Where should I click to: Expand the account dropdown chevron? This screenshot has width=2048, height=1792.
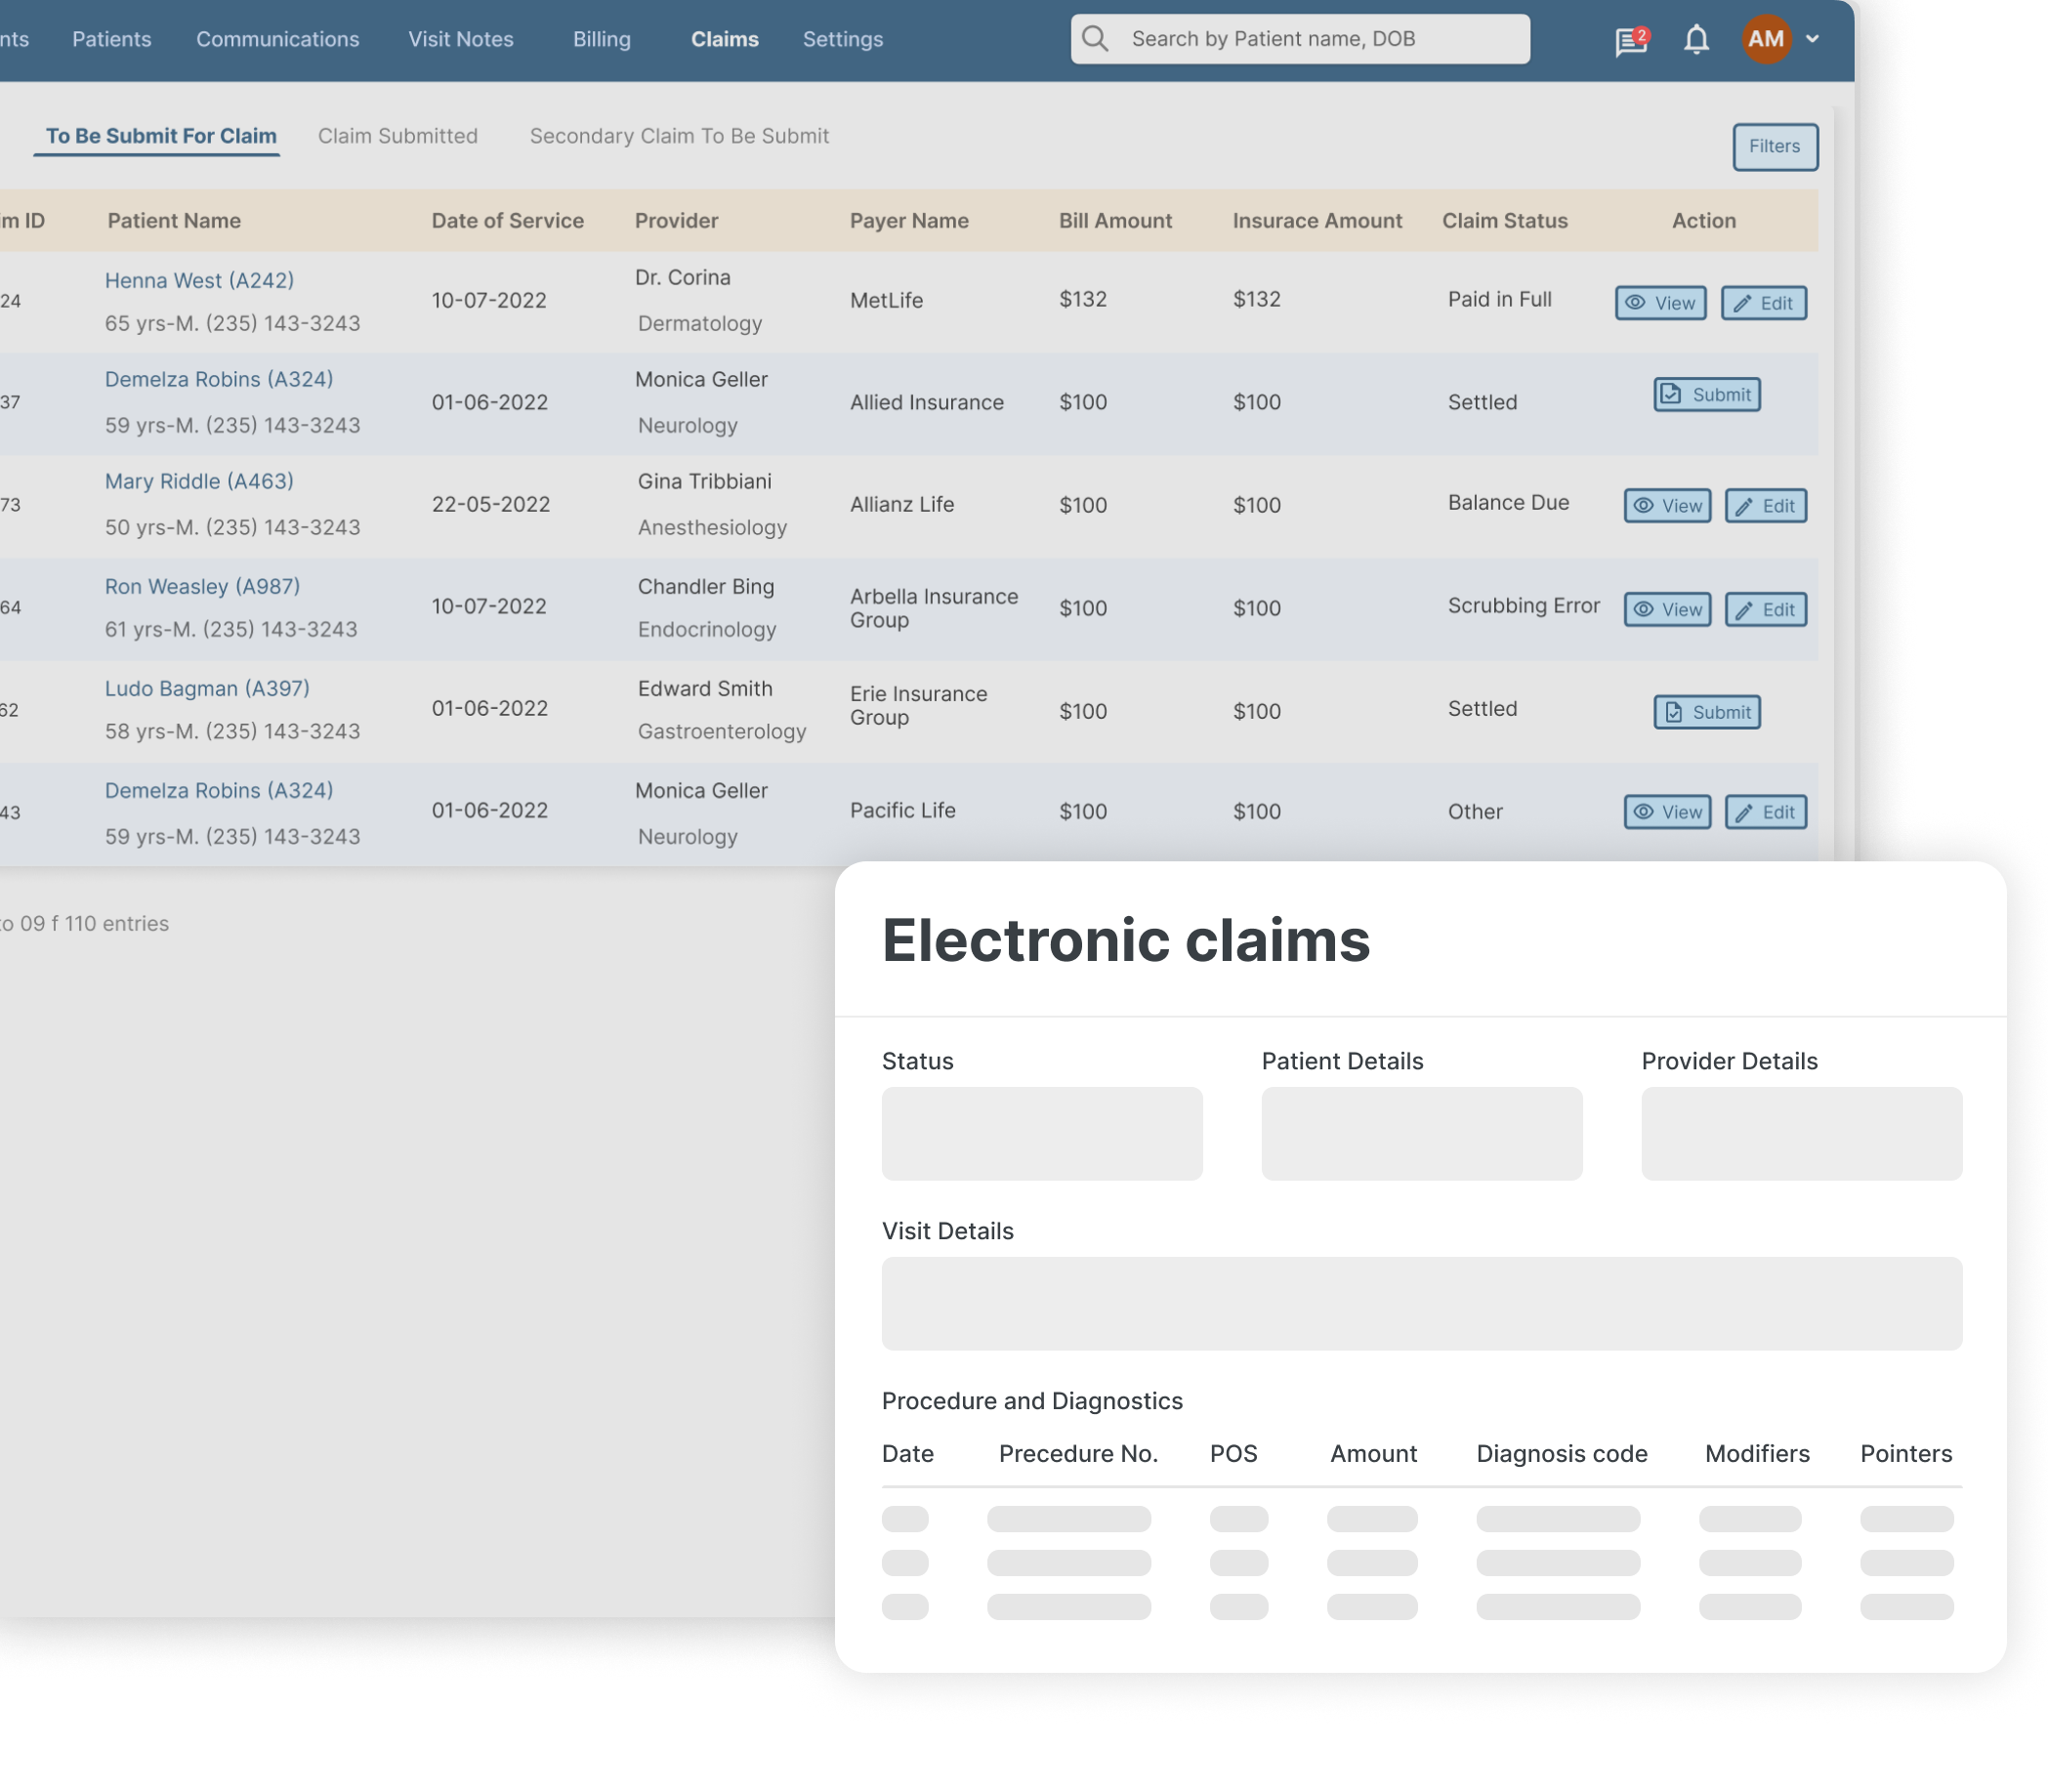pos(1812,39)
